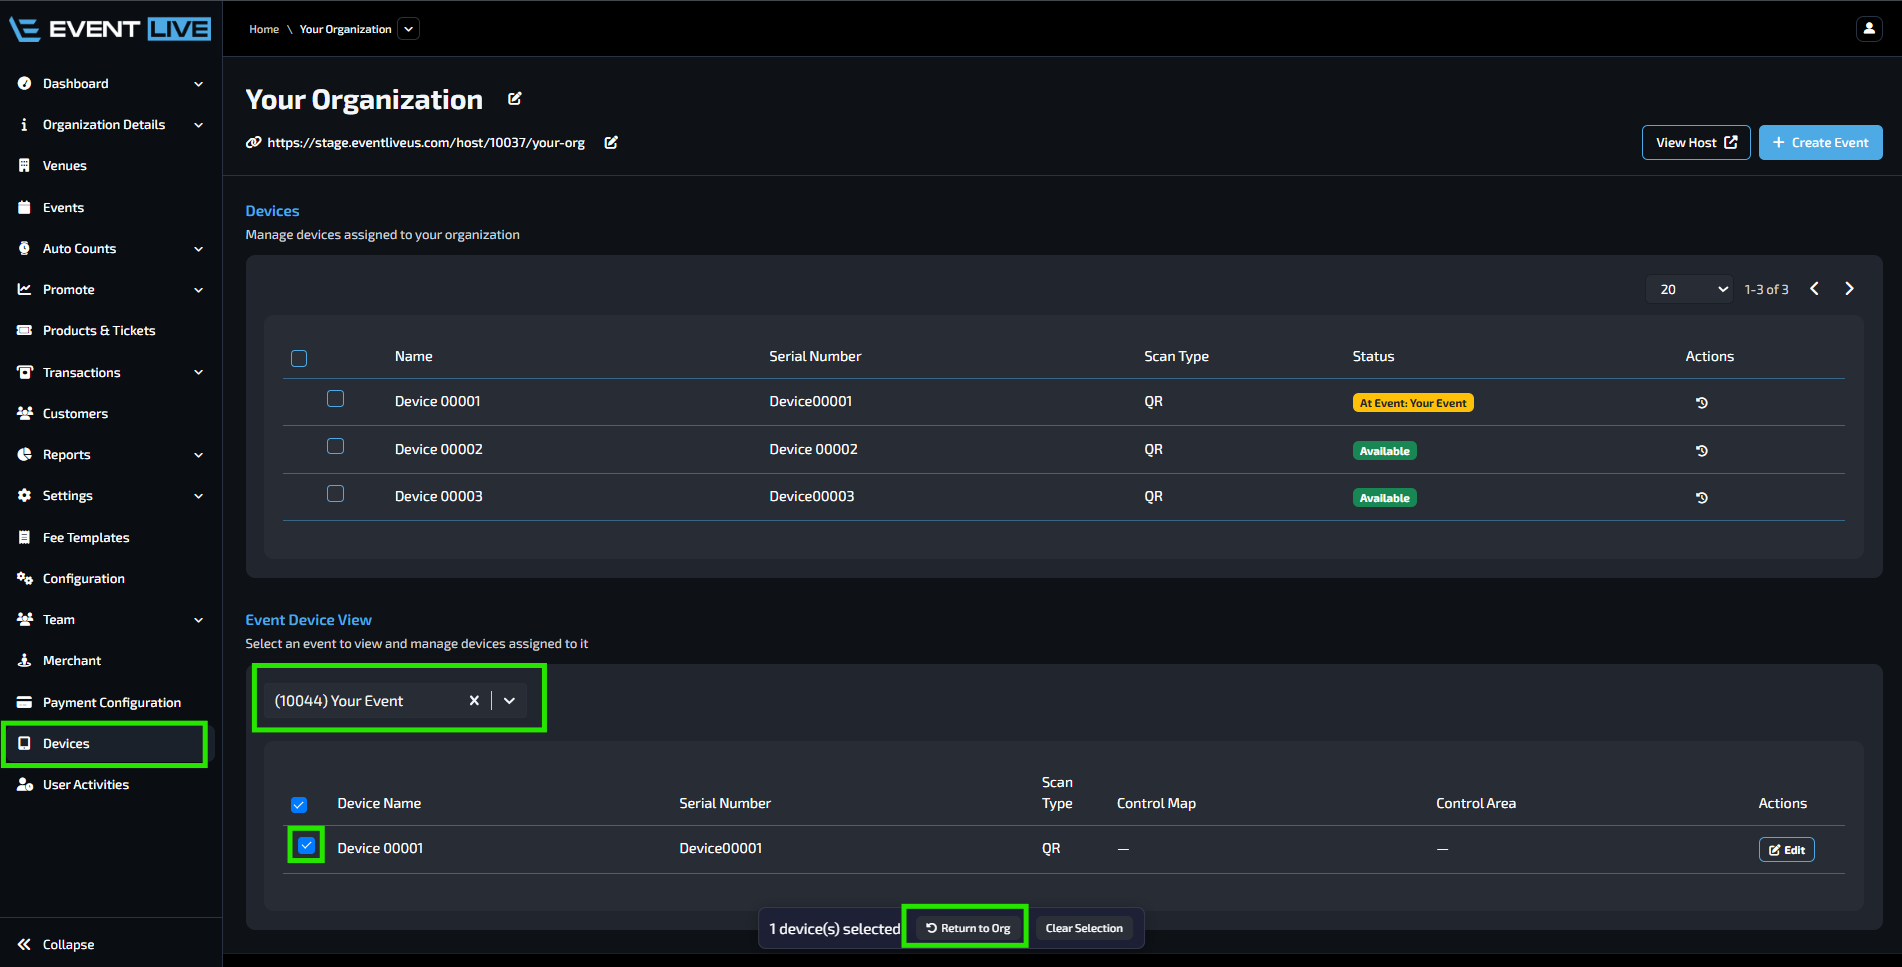Open Events in sidebar
This screenshot has width=1902, height=967.
63,208
